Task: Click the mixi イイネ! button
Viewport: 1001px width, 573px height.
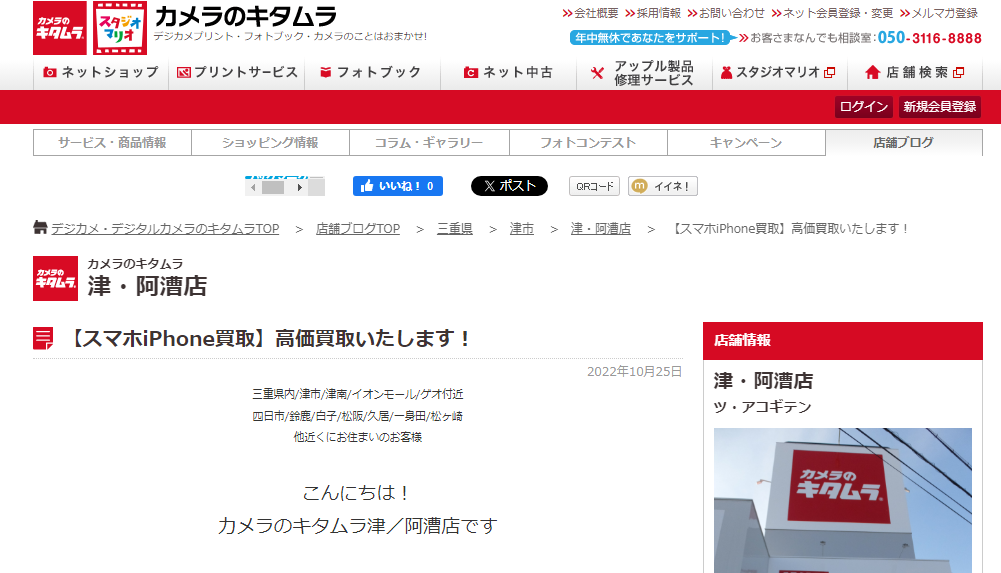Action: click(662, 186)
